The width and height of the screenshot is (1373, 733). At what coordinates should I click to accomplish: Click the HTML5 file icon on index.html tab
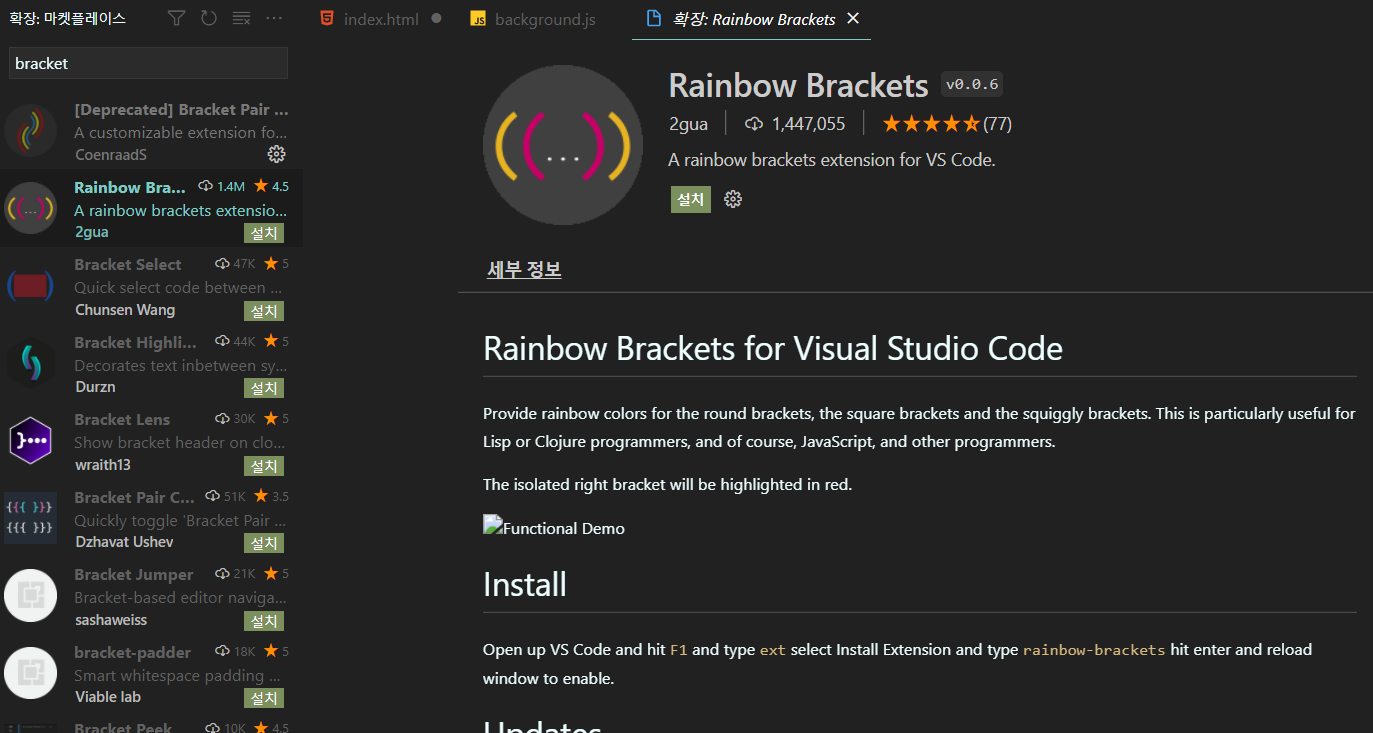327,19
